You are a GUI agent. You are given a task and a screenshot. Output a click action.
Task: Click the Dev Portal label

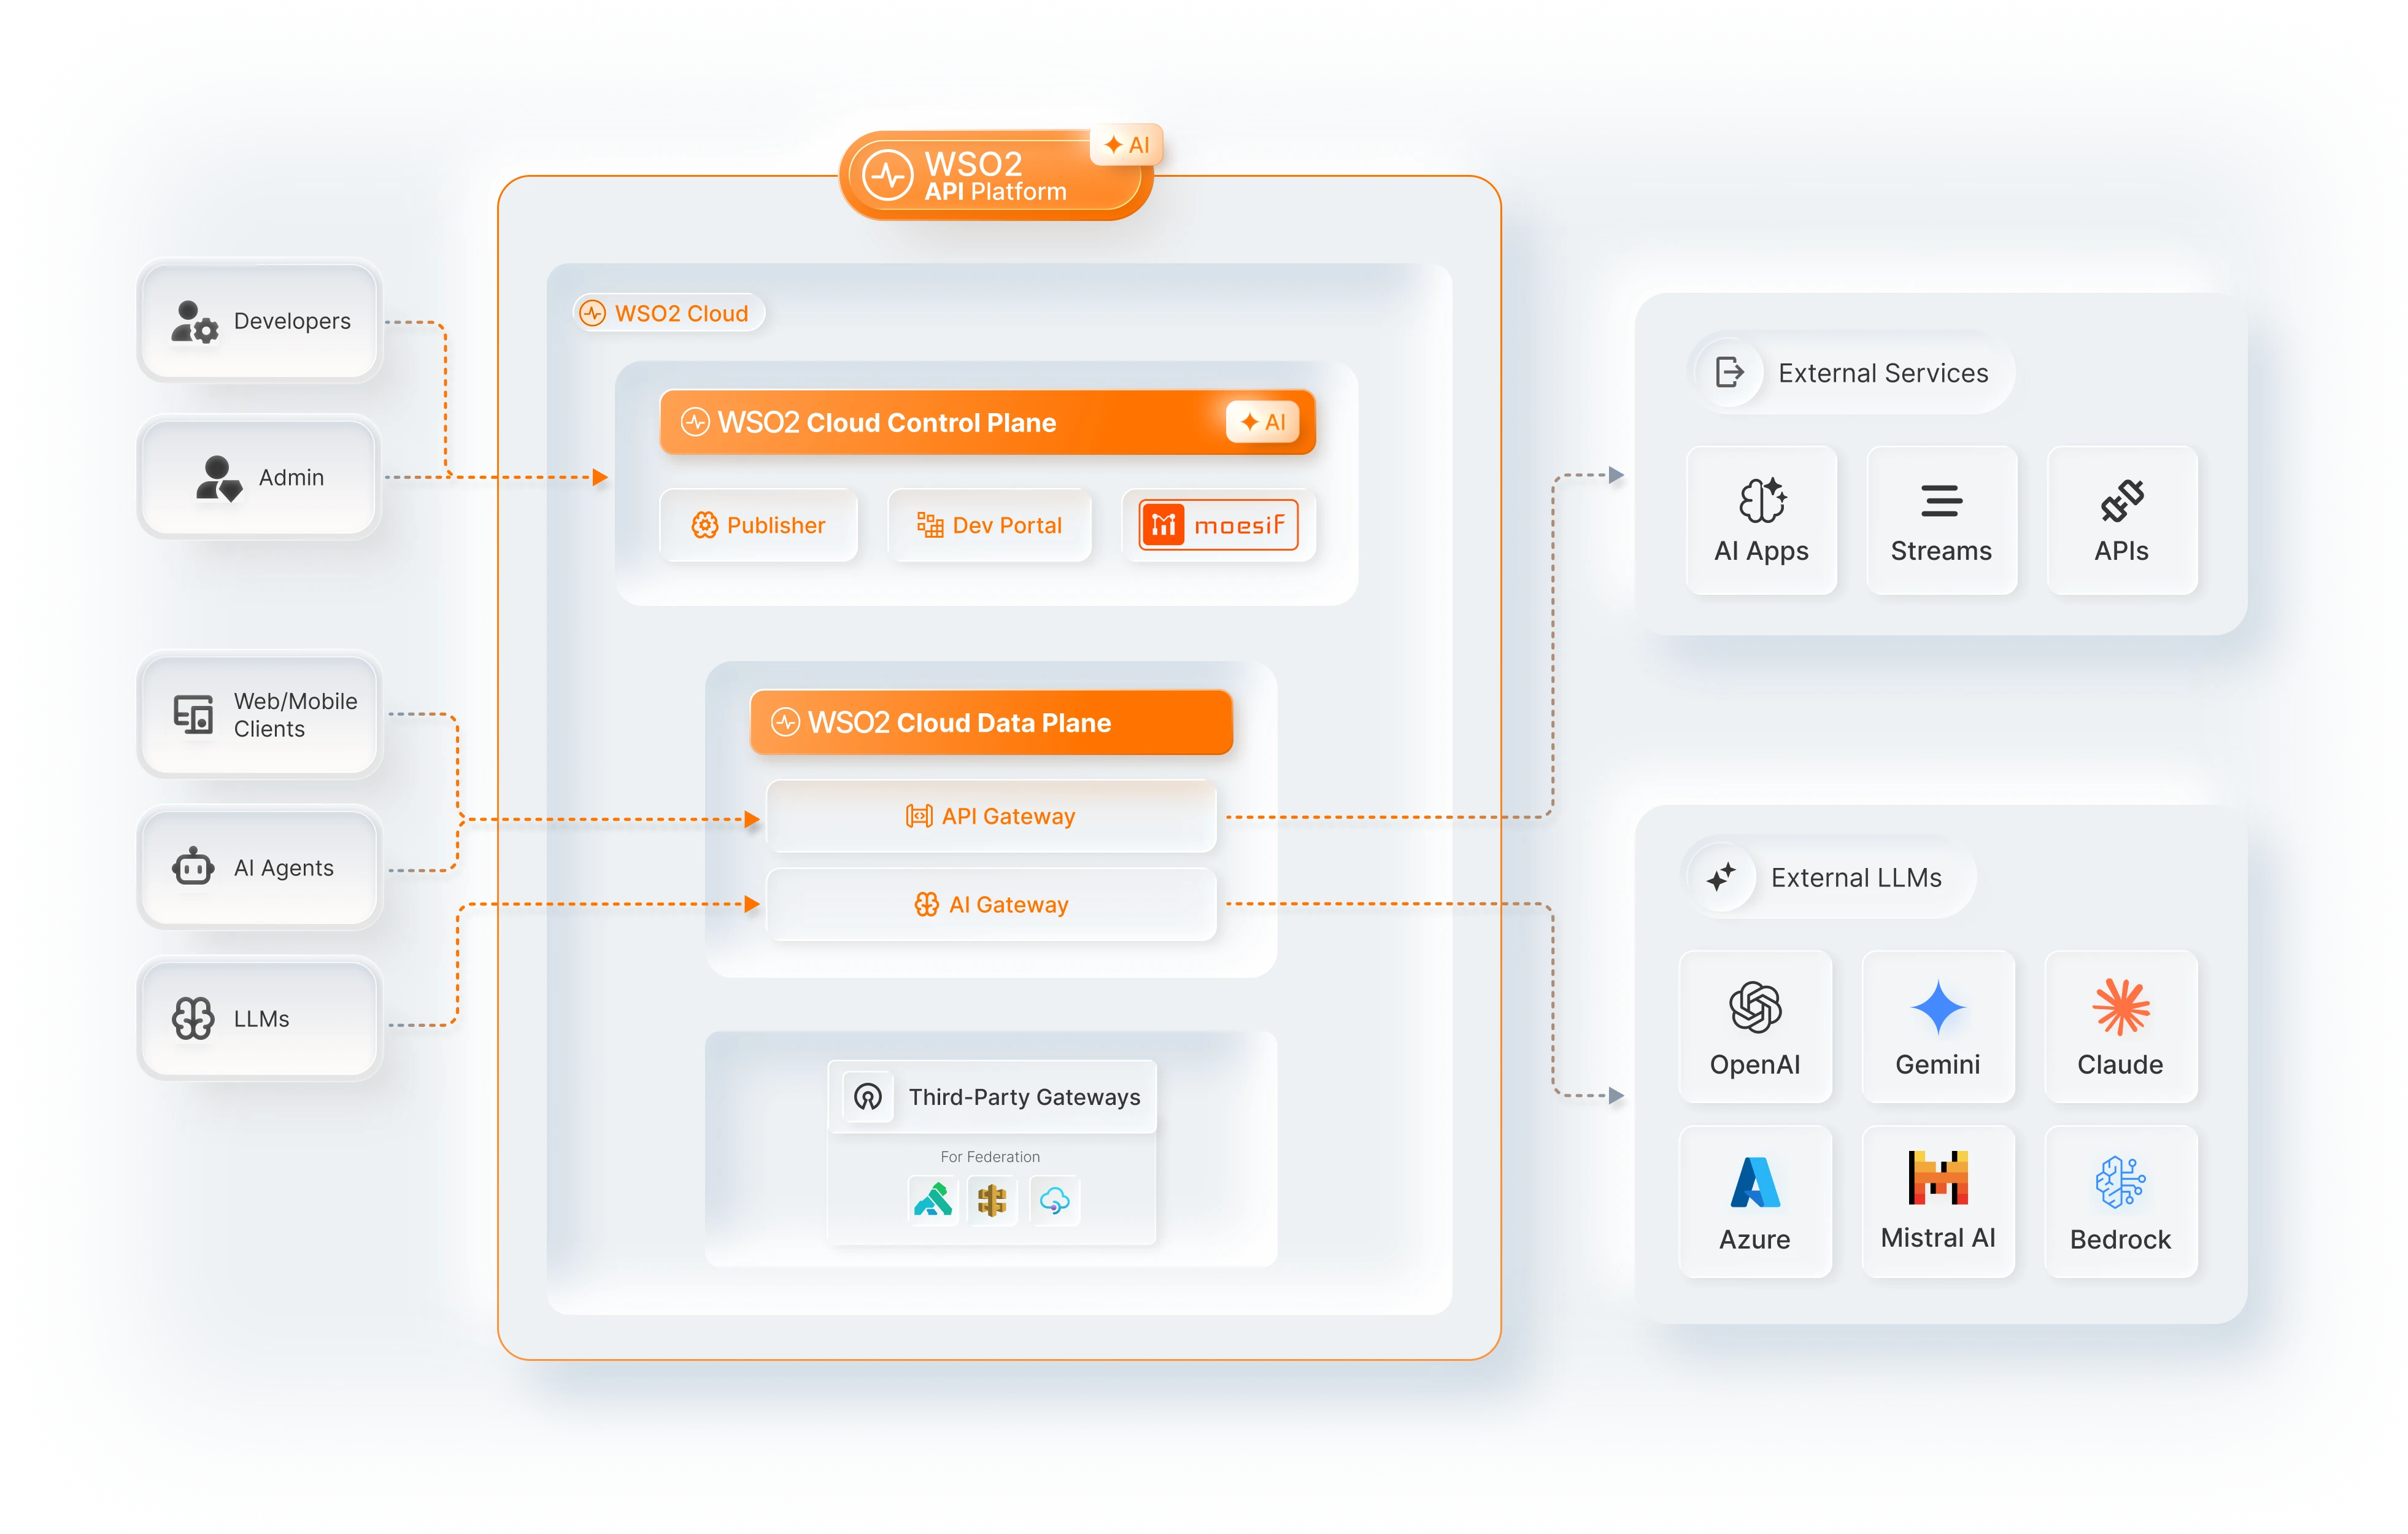(x=1007, y=525)
